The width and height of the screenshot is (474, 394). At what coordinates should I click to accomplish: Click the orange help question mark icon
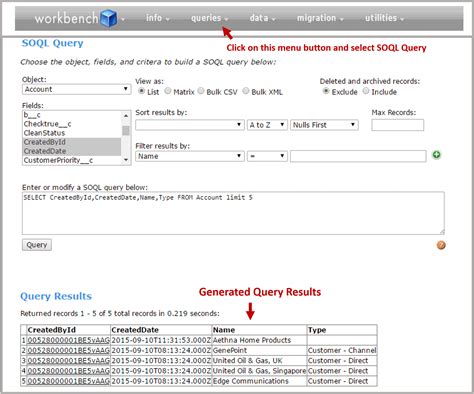pos(441,245)
